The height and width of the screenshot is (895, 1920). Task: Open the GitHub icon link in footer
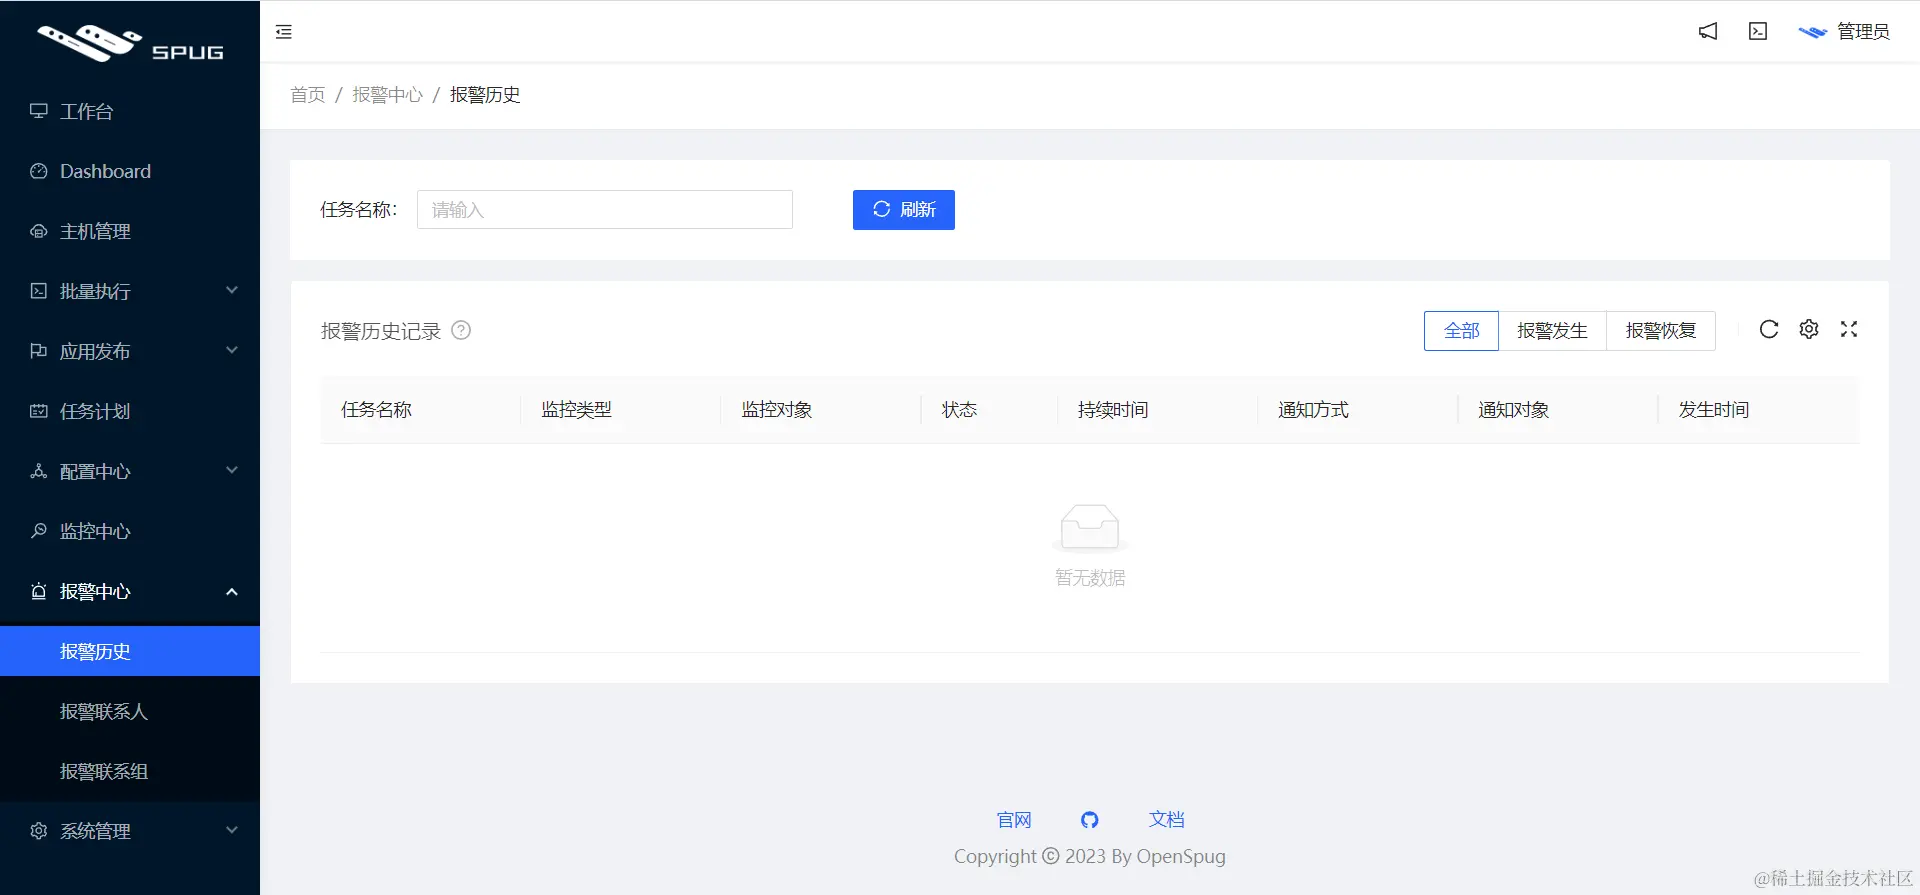[x=1090, y=820]
